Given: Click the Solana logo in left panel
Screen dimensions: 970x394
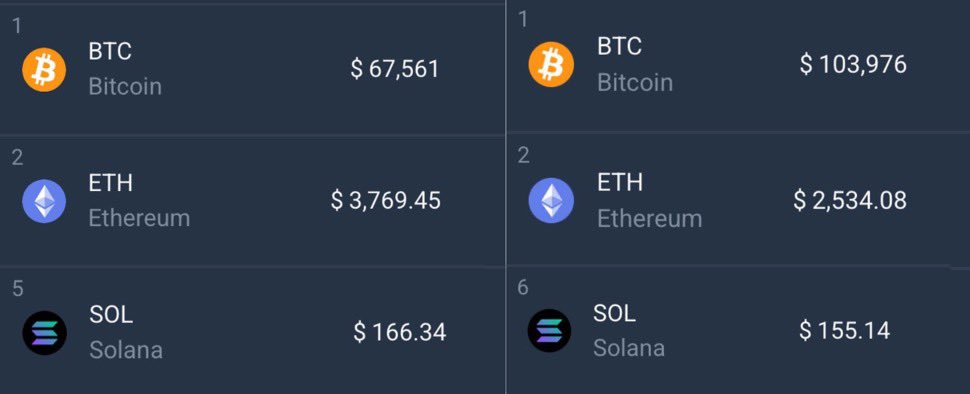Looking at the screenshot, I should tap(44, 333).
